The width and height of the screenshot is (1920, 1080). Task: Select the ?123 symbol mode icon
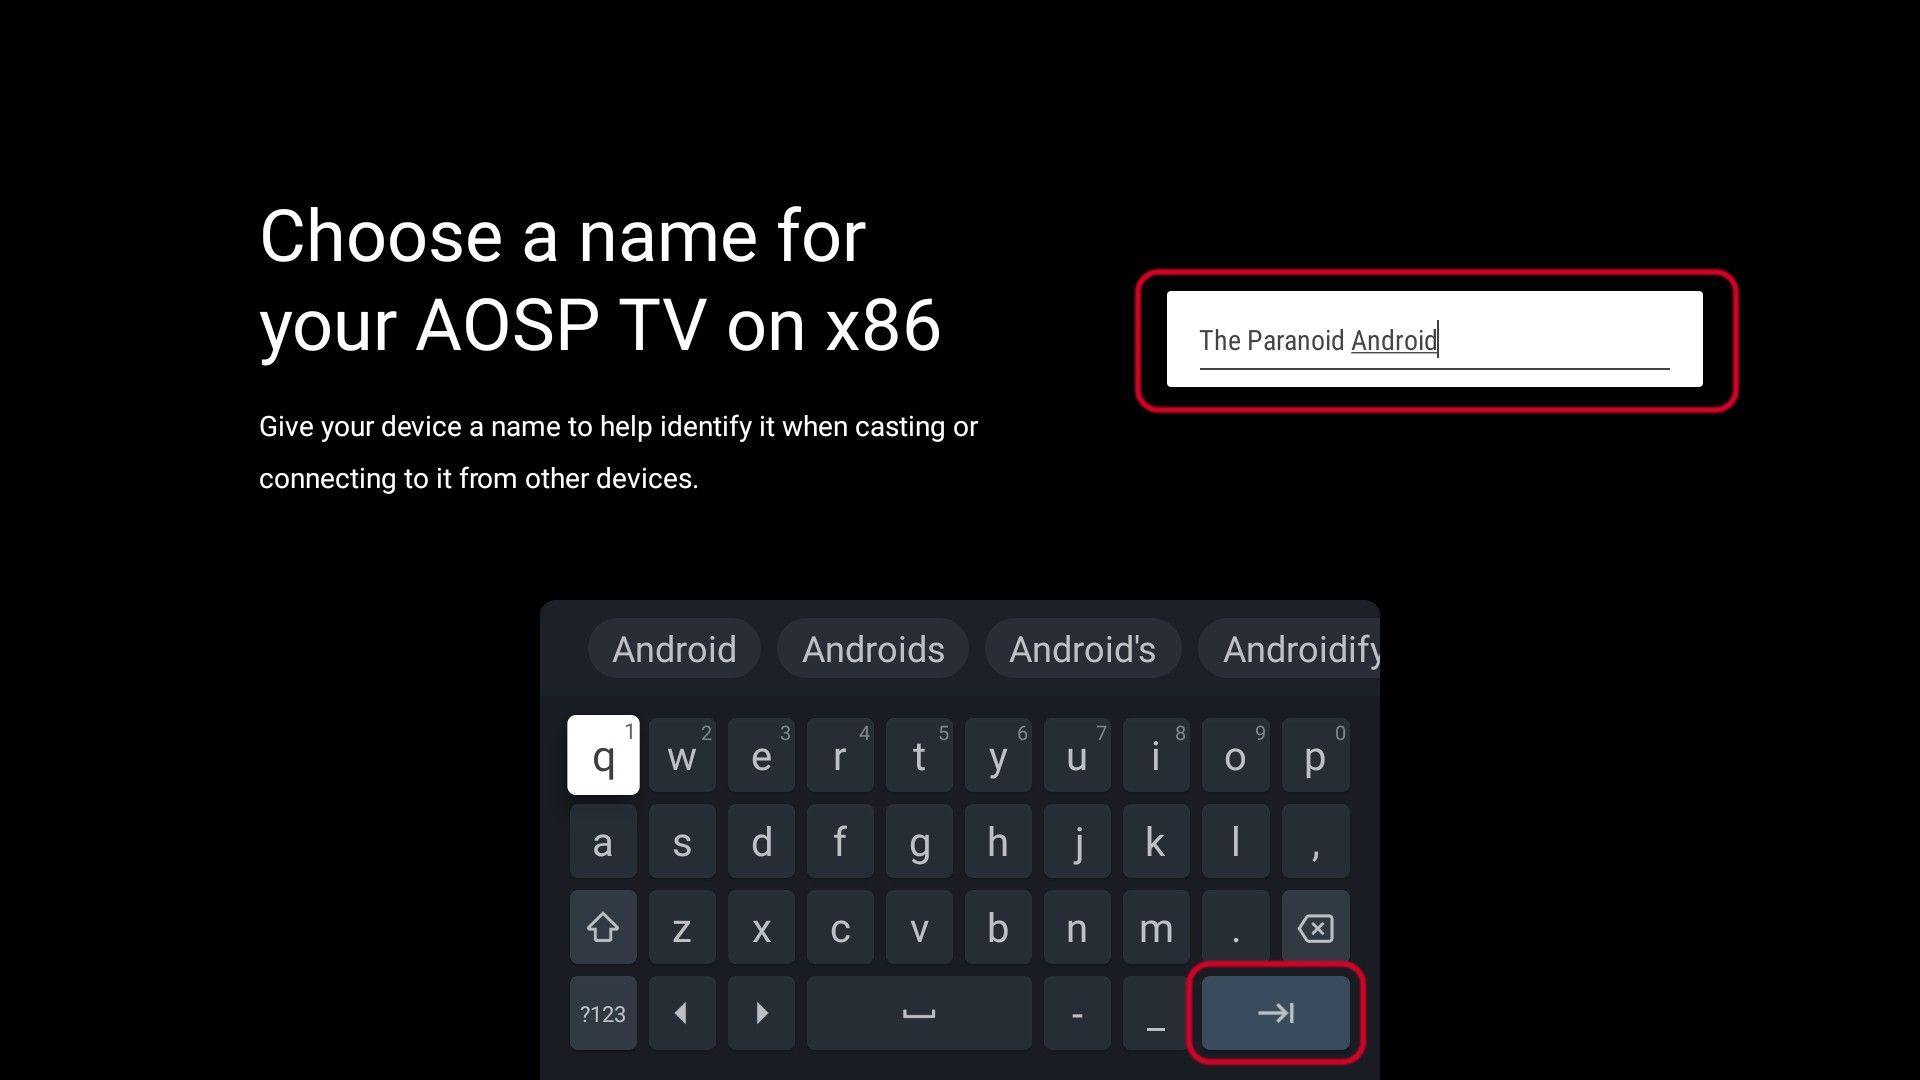[603, 1013]
